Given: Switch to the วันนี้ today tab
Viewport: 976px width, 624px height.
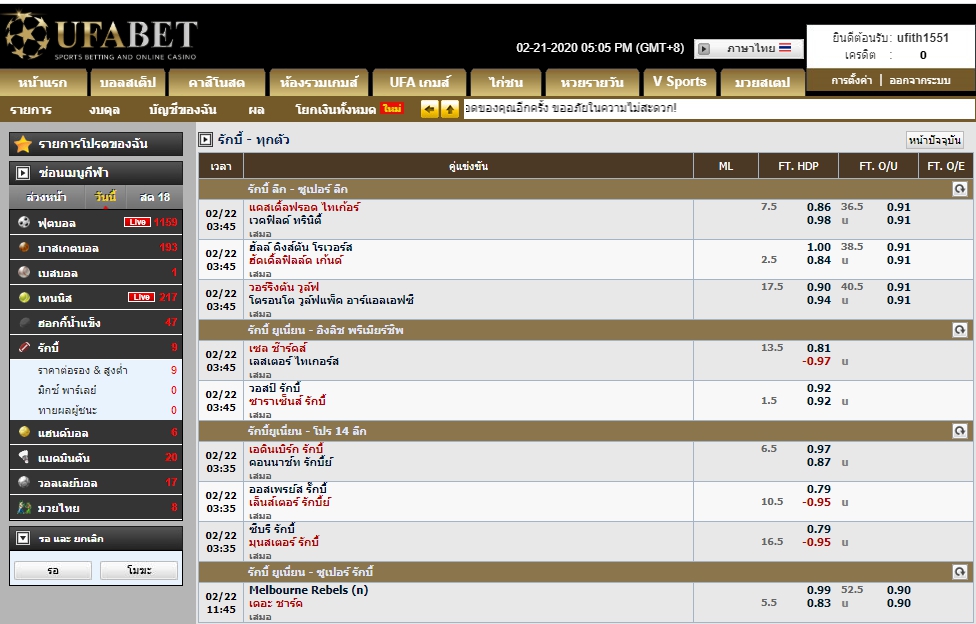Looking at the screenshot, I should point(105,197).
